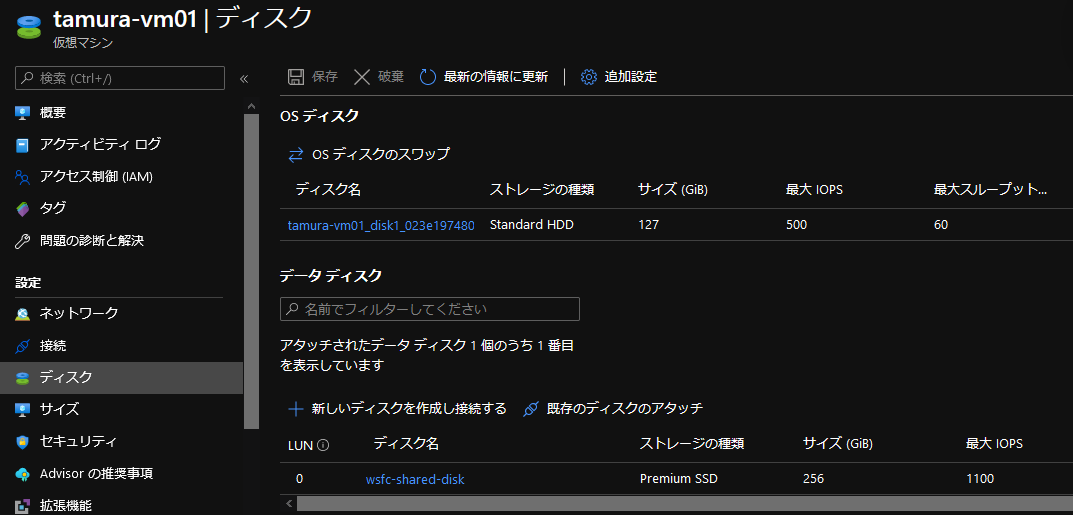The width and height of the screenshot is (1073, 515).
Task: Click the タグ tag icon
Action: [x=23, y=209]
